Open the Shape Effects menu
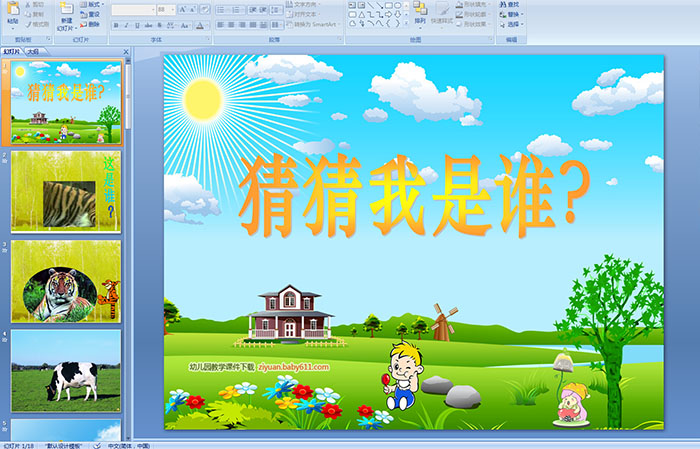The width and height of the screenshot is (700, 449). coord(473,24)
